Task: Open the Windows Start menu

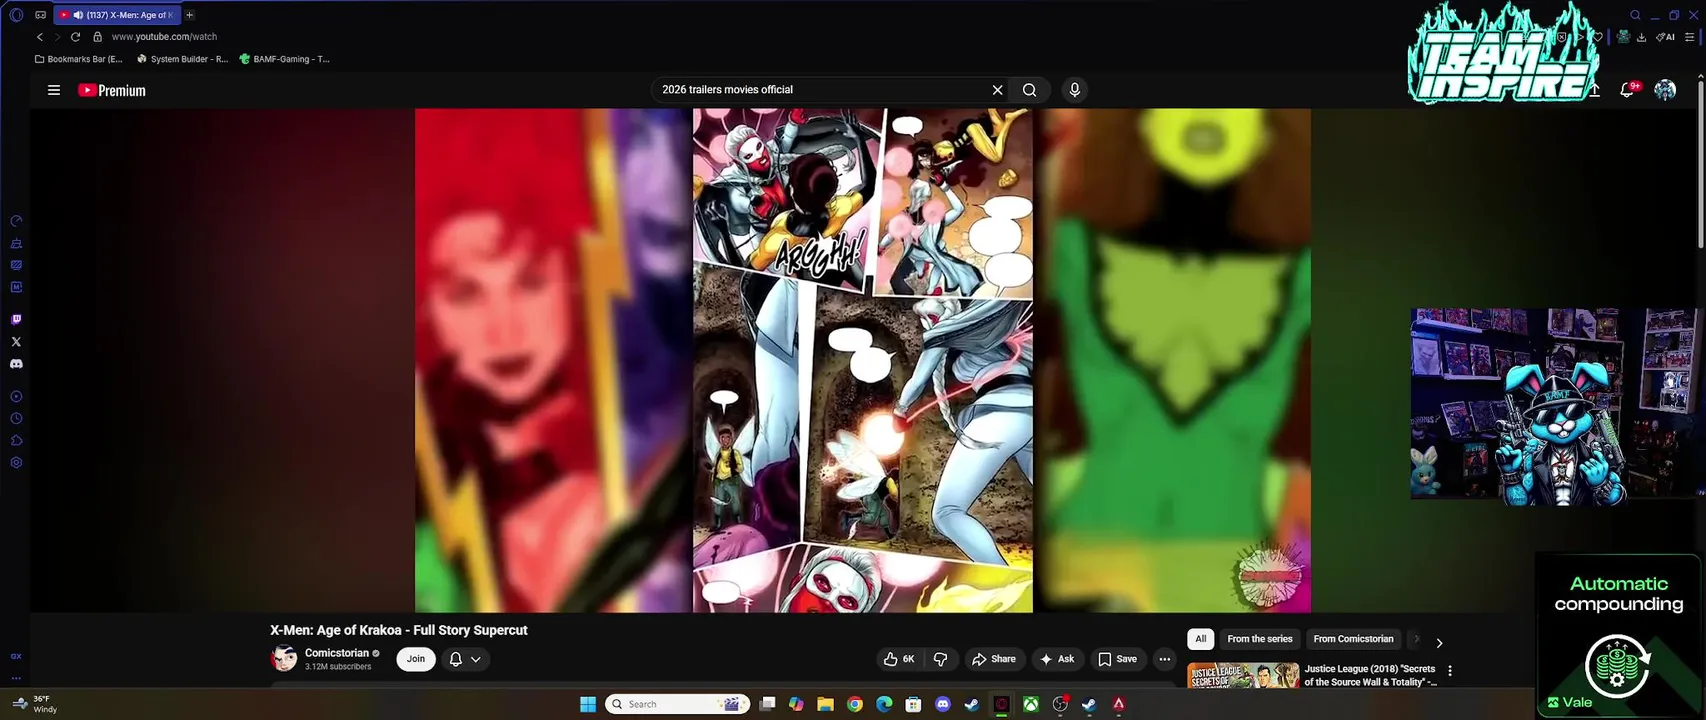Action: point(588,704)
